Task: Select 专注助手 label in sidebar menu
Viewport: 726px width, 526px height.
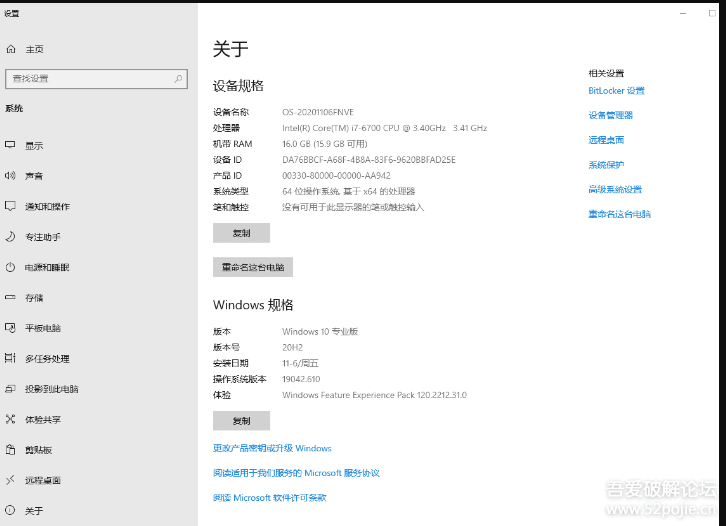Action: point(43,237)
